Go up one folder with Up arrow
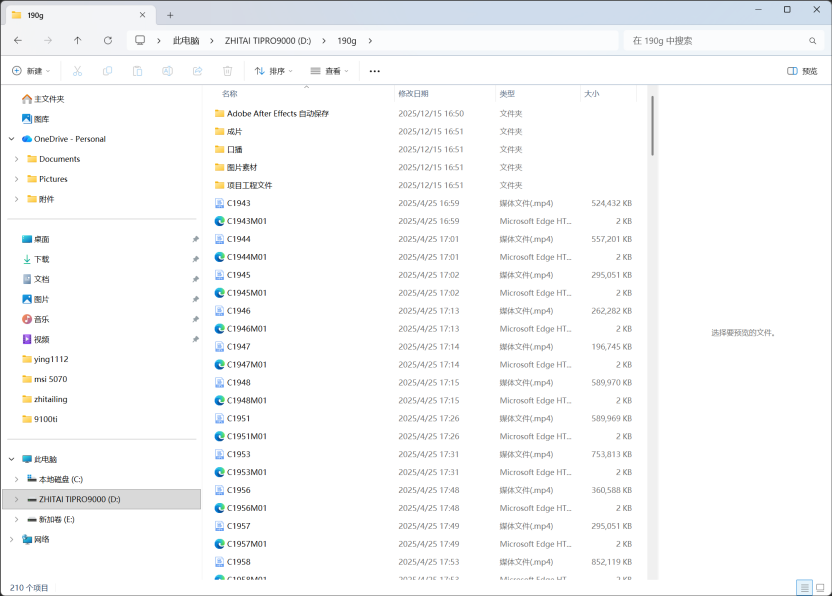The height and width of the screenshot is (596, 832). pos(78,41)
